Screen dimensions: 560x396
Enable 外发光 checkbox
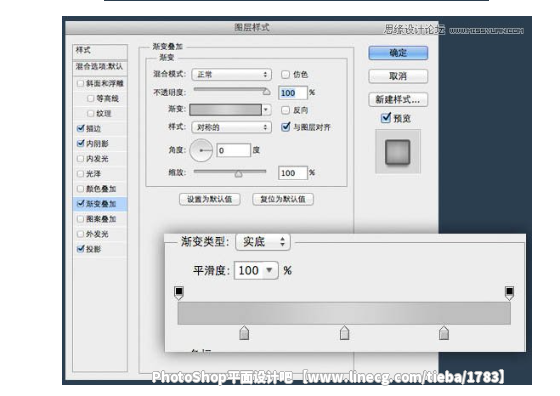tap(80, 234)
